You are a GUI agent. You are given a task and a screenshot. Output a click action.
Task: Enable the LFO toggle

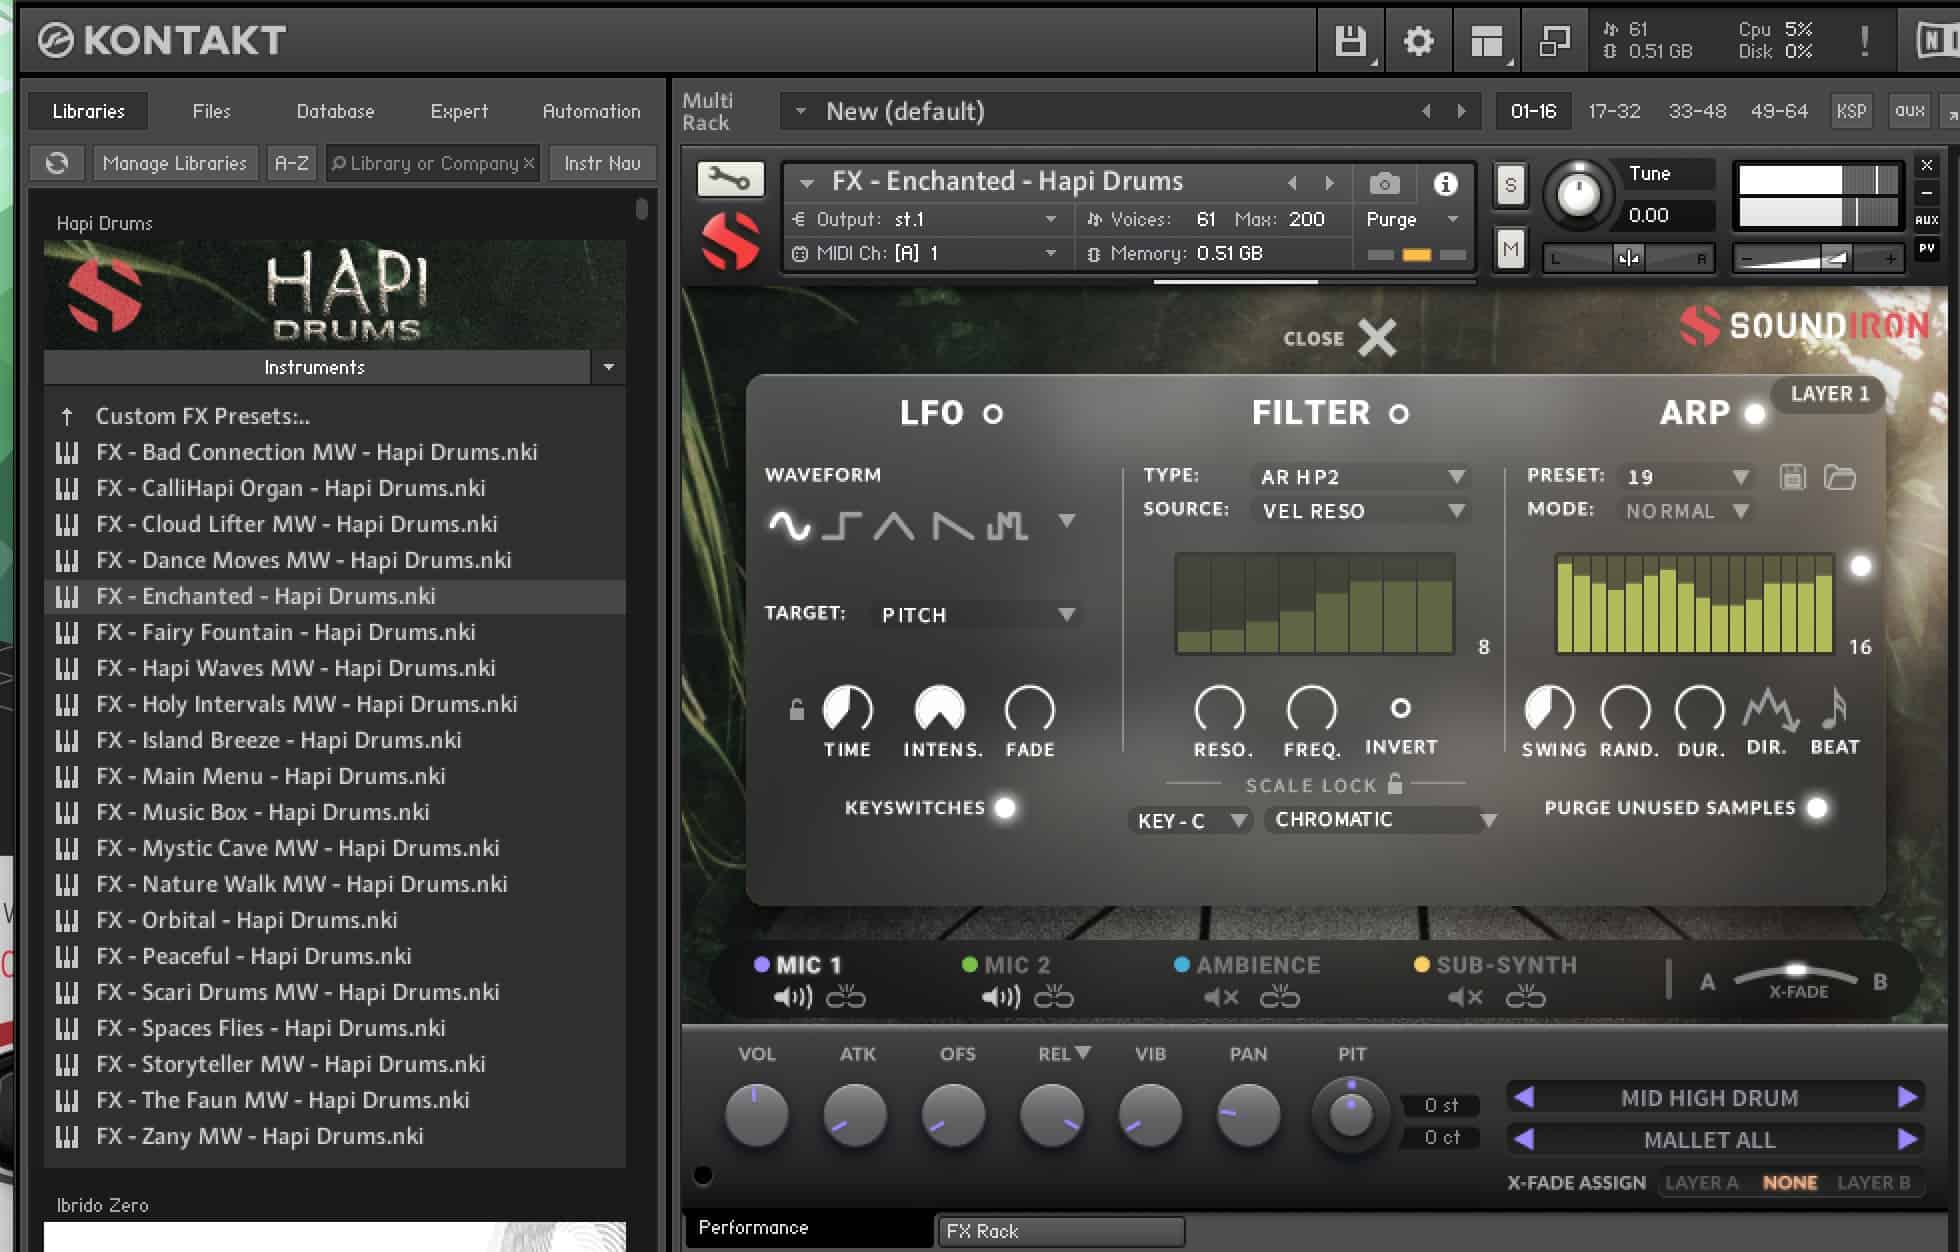tap(992, 414)
